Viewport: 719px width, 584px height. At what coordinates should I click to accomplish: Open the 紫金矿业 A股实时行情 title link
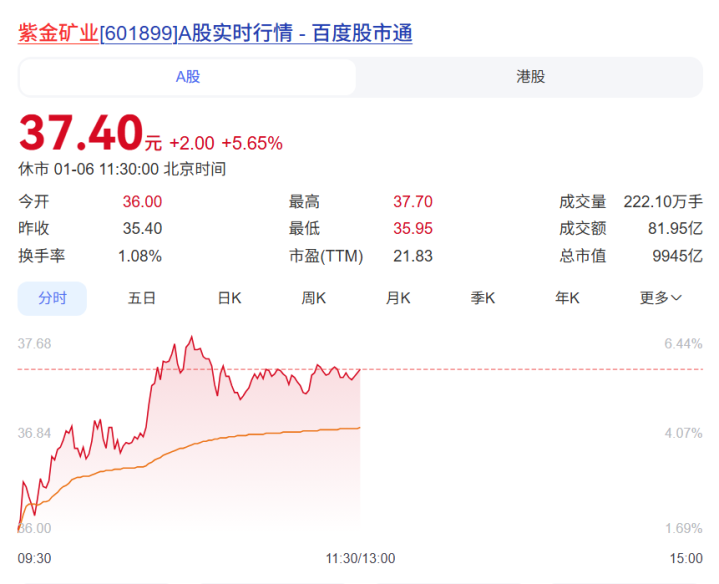(215, 33)
